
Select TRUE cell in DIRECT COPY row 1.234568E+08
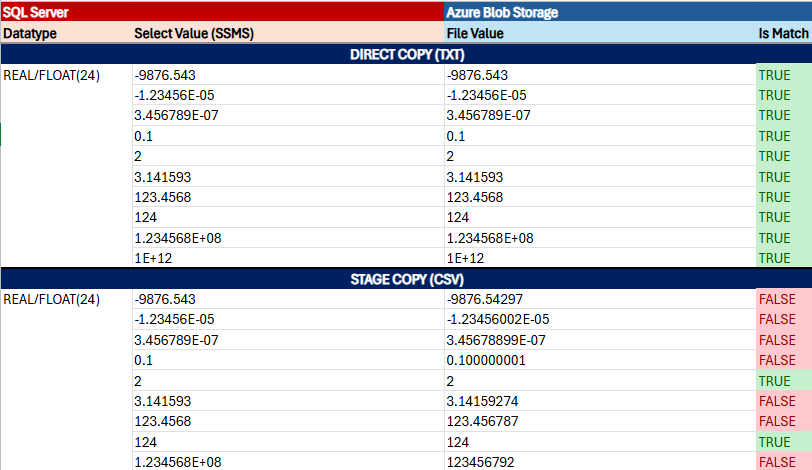[784, 238]
